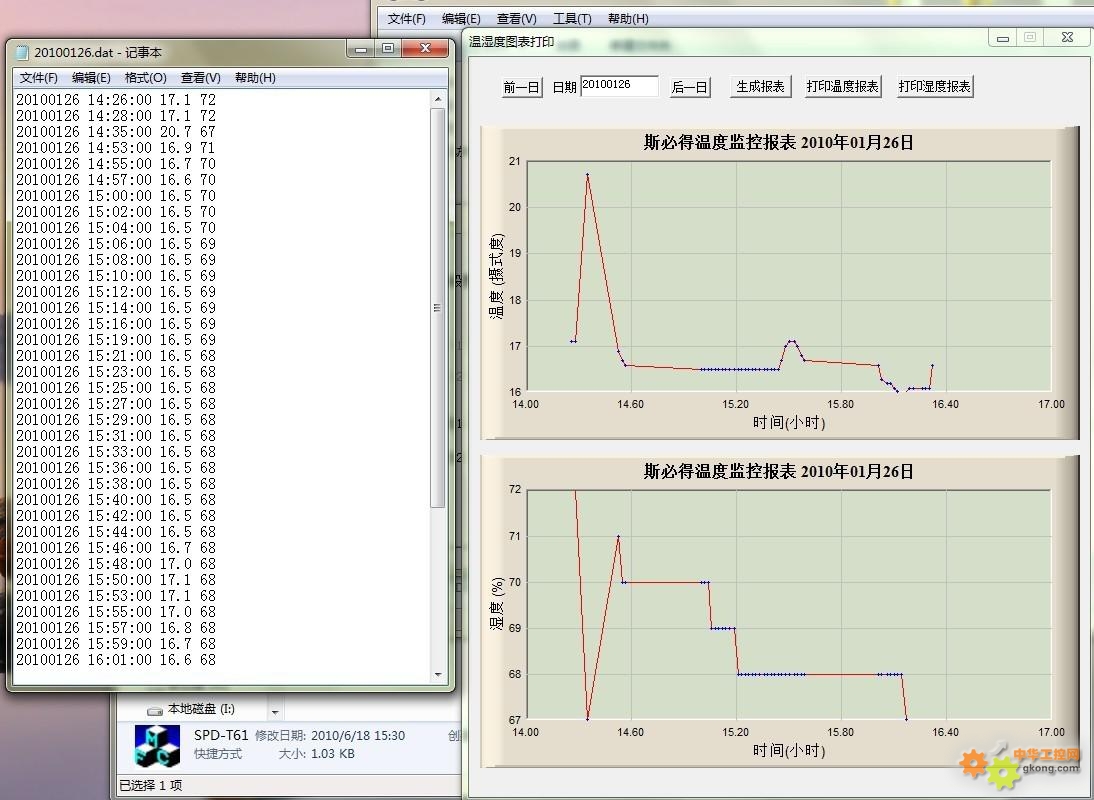
Task: Click the temperature chart plot area
Action: 788,276
